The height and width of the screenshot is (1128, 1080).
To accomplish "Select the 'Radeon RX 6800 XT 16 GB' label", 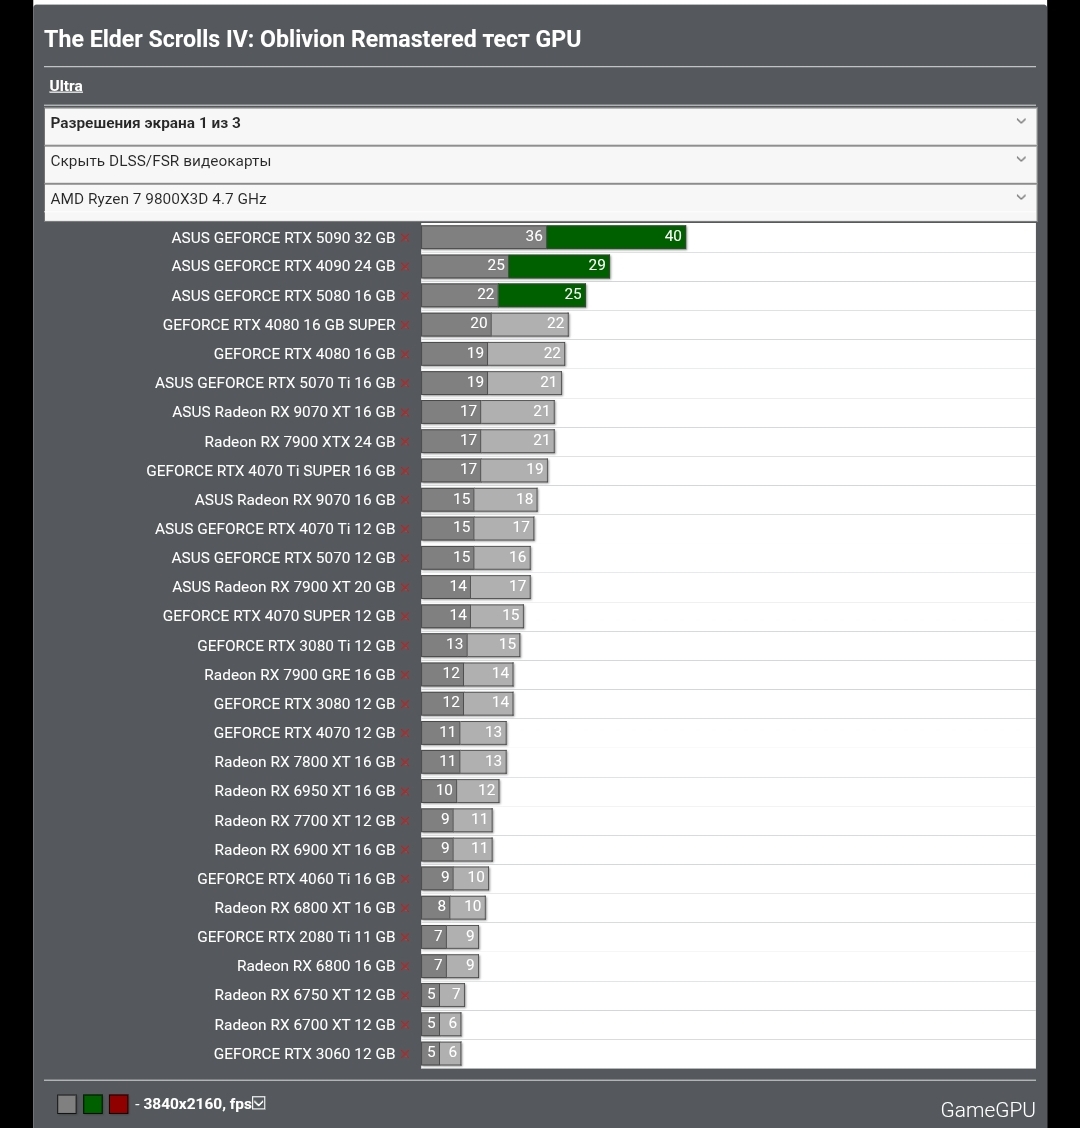I will click(x=305, y=909).
